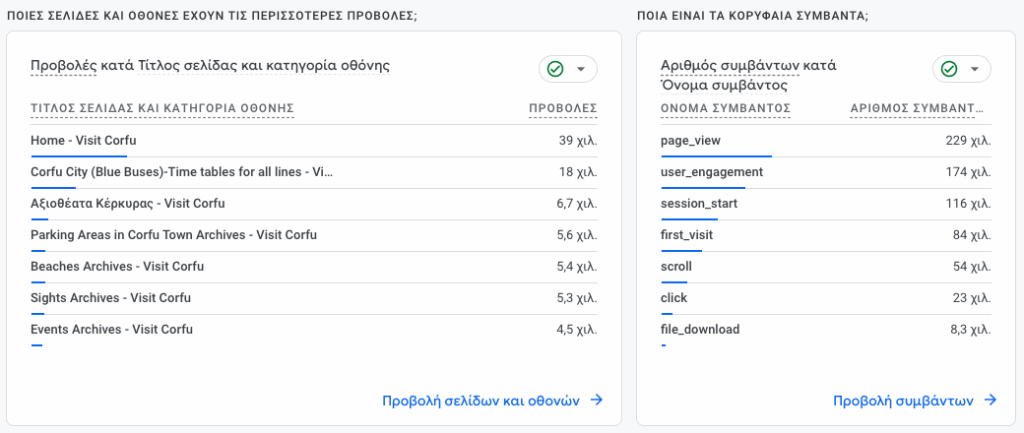Open dropdown arrow in events count card

point(974,69)
